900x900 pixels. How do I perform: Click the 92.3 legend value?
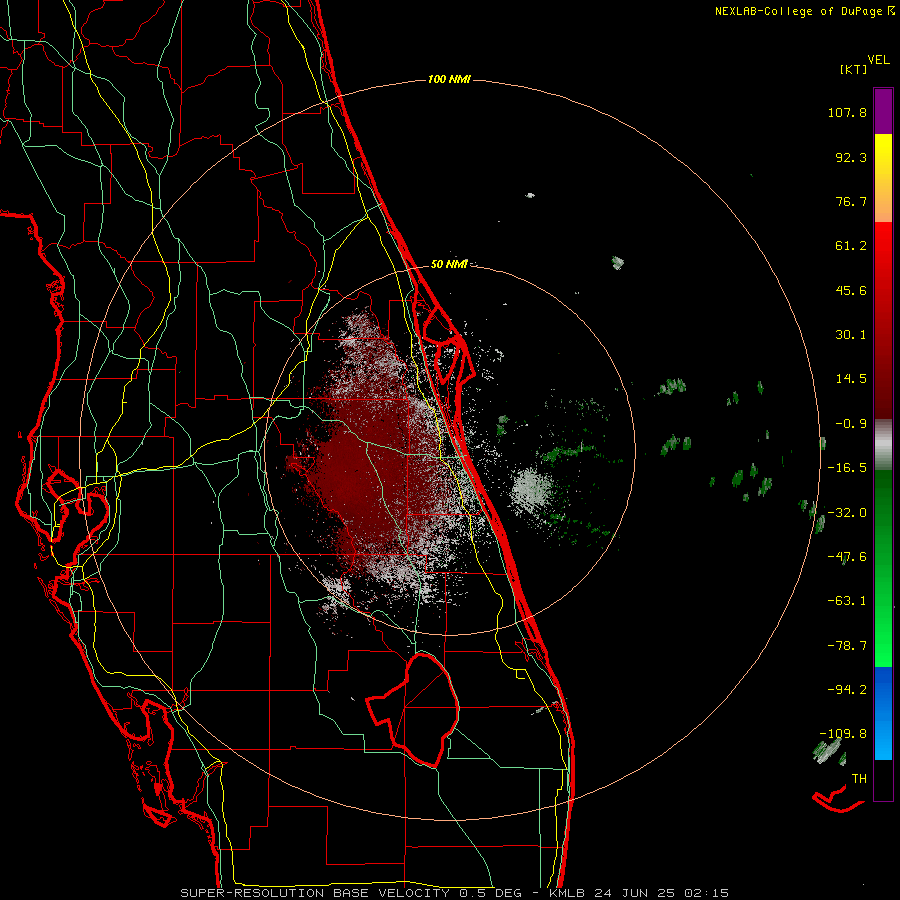tap(851, 157)
